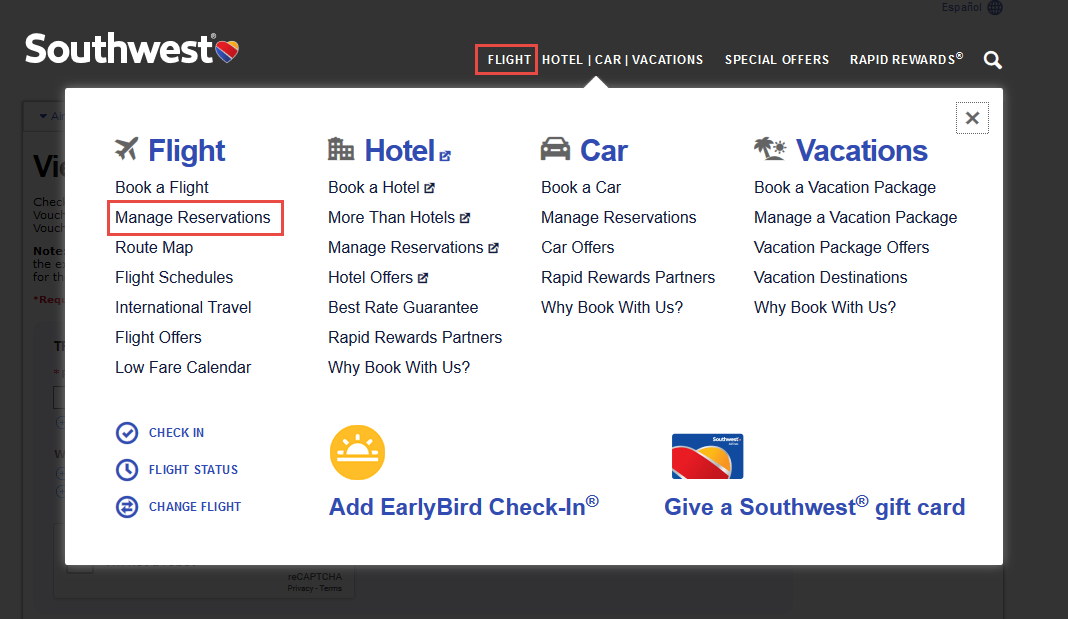Viewport: 1068px width, 619px height.
Task: Click the Check In checkmark icon
Action: coord(127,432)
